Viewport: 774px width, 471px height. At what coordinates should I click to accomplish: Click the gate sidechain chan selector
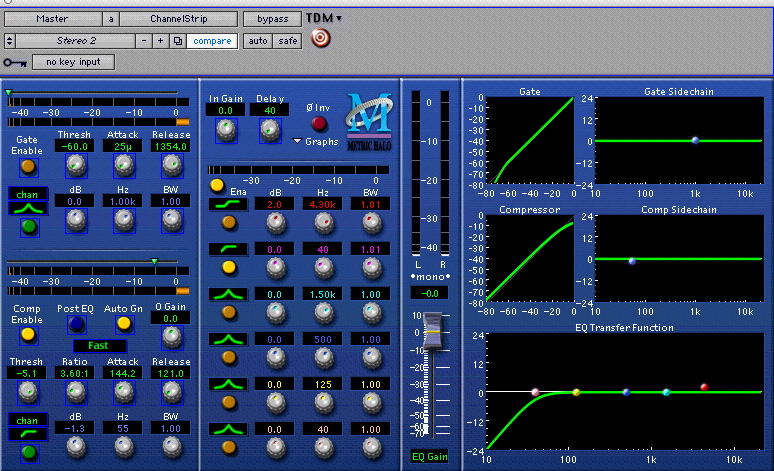pyautogui.click(x=28, y=195)
